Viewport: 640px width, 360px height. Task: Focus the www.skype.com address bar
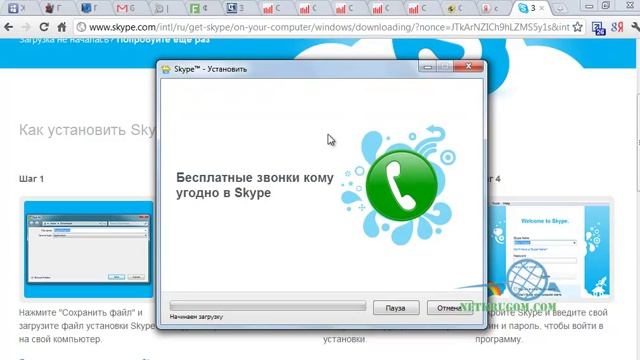tap(329, 27)
